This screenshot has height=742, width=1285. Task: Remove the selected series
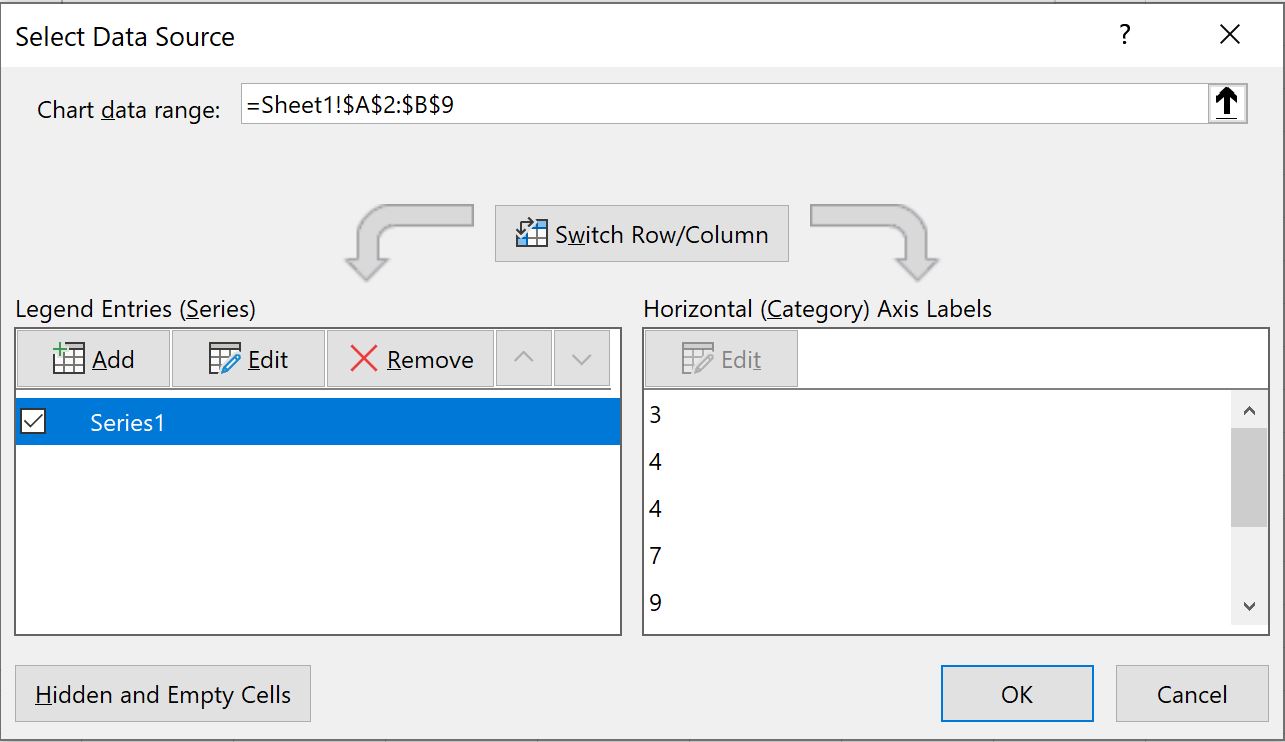pos(411,360)
